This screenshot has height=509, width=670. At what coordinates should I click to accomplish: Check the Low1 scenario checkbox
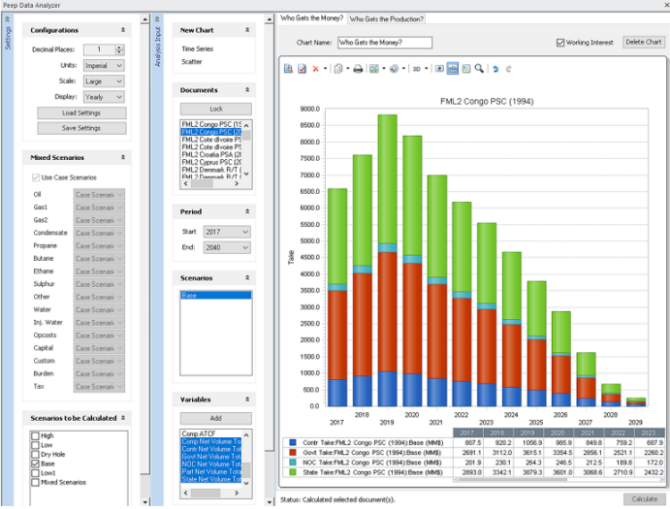click(35, 473)
